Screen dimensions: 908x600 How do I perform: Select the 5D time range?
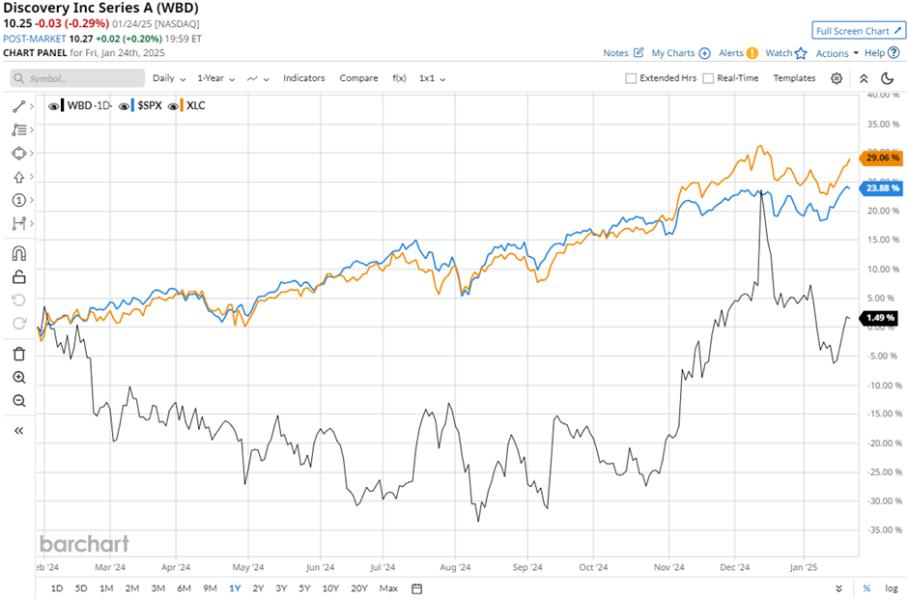pos(81,588)
